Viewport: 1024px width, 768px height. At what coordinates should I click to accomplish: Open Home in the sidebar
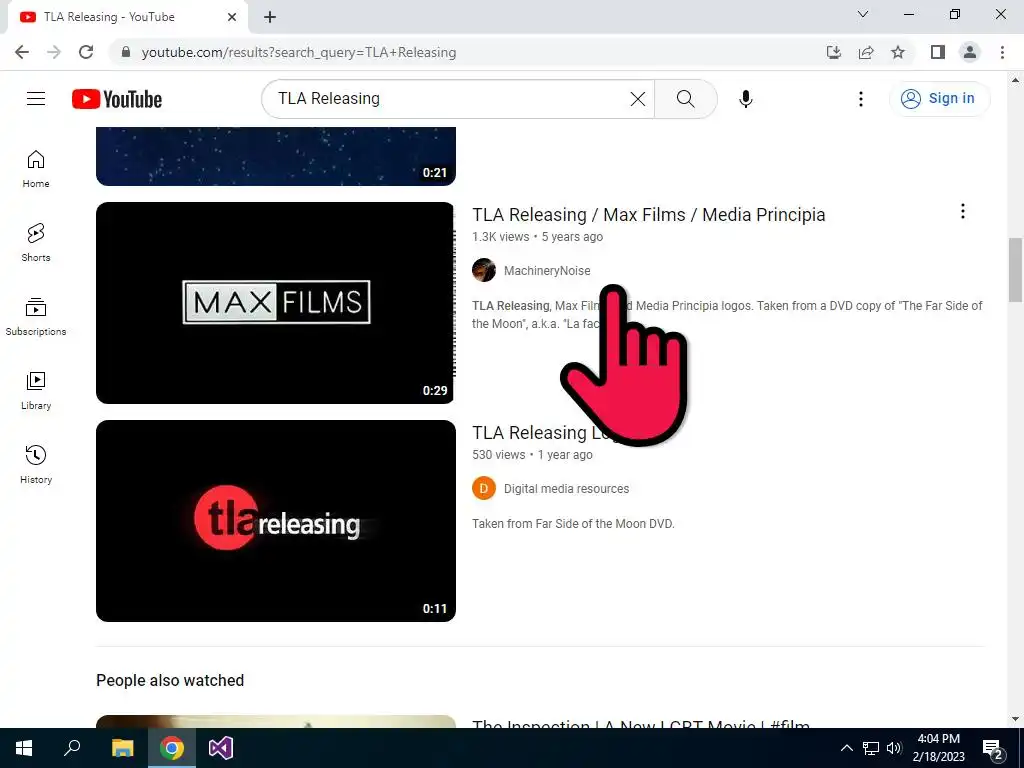(36, 168)
